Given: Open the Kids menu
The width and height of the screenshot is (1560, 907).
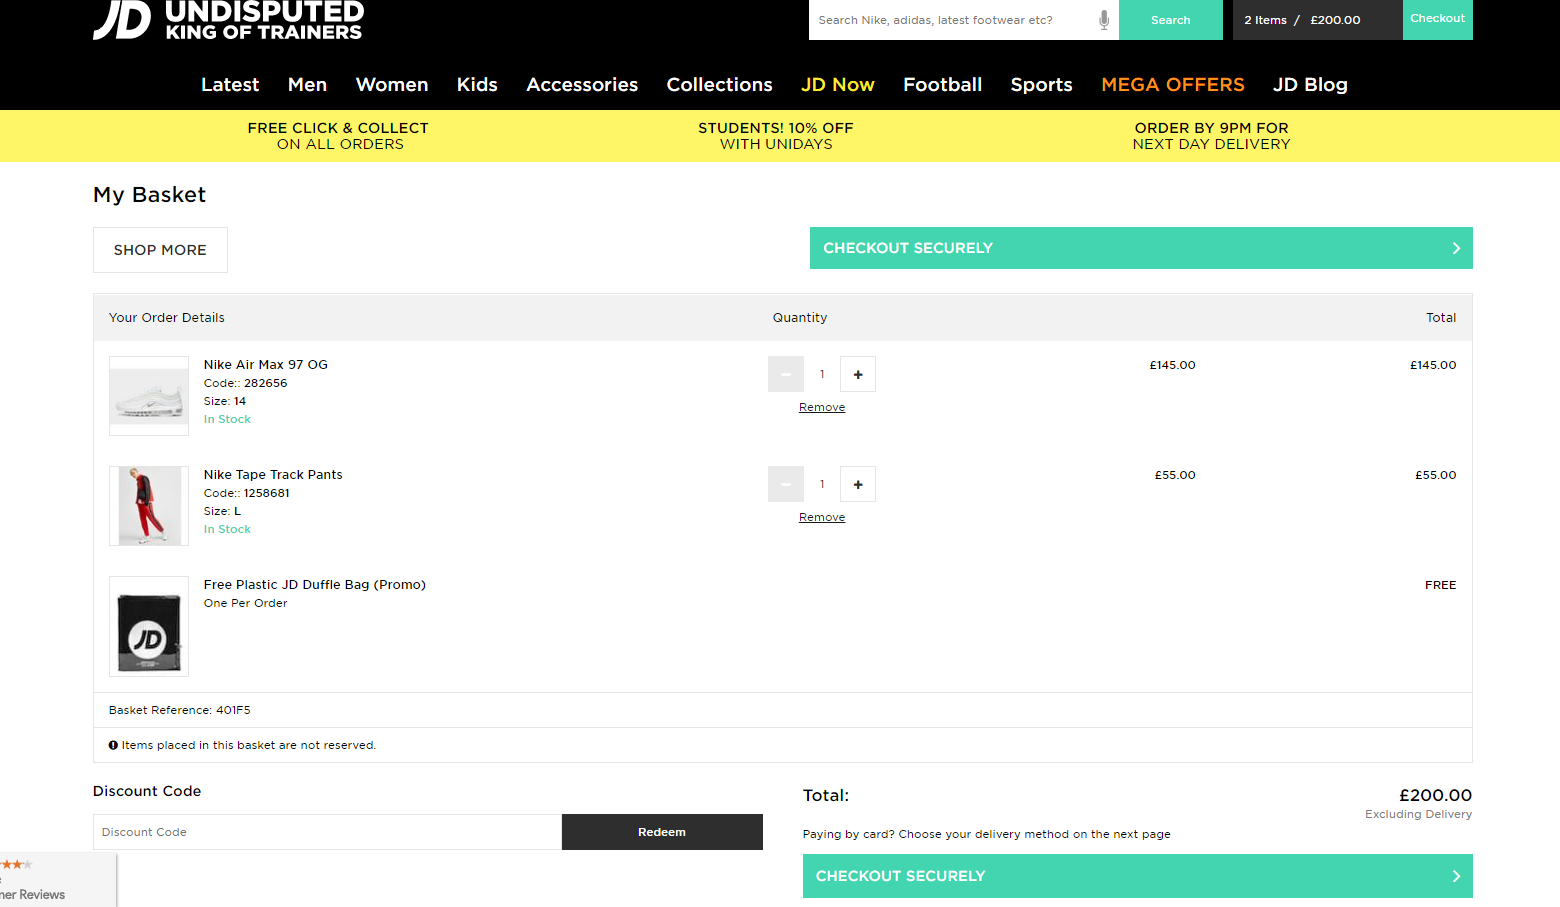Looking at the screenshot, I should point(477,85).
